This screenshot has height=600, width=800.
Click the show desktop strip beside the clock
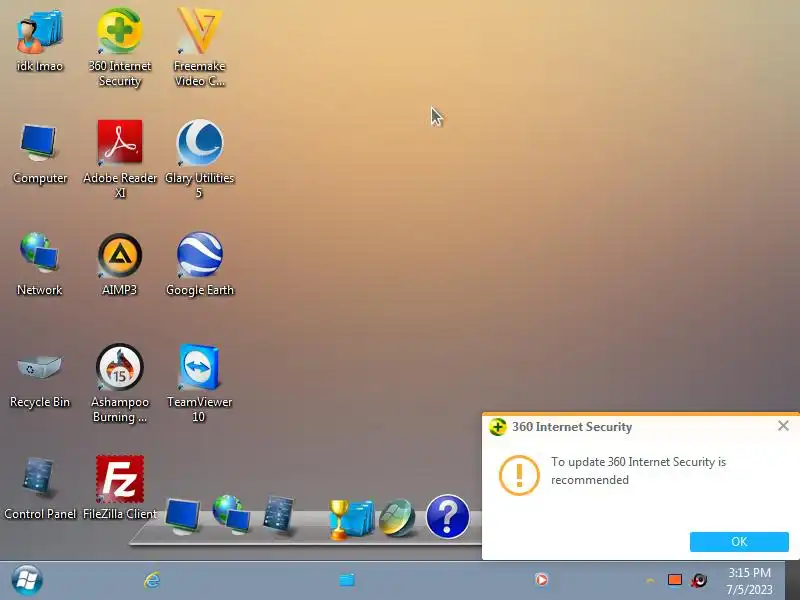click(793, 581)
